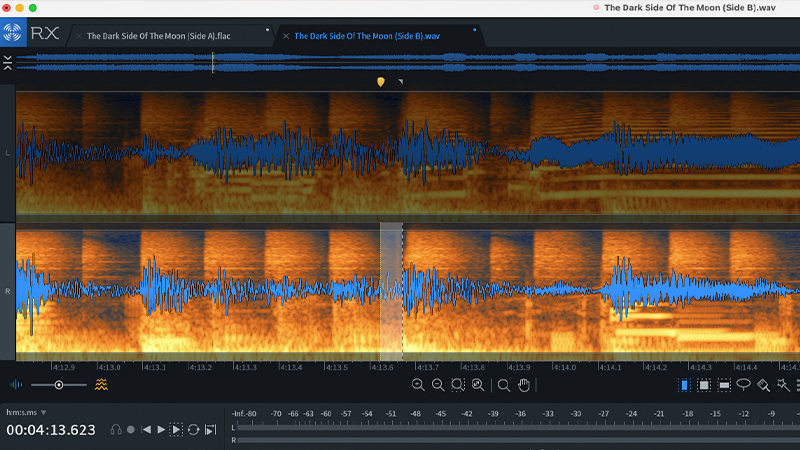800x450 pixels.
Task: Zoom out fully icon
Action: coord(478,385)
